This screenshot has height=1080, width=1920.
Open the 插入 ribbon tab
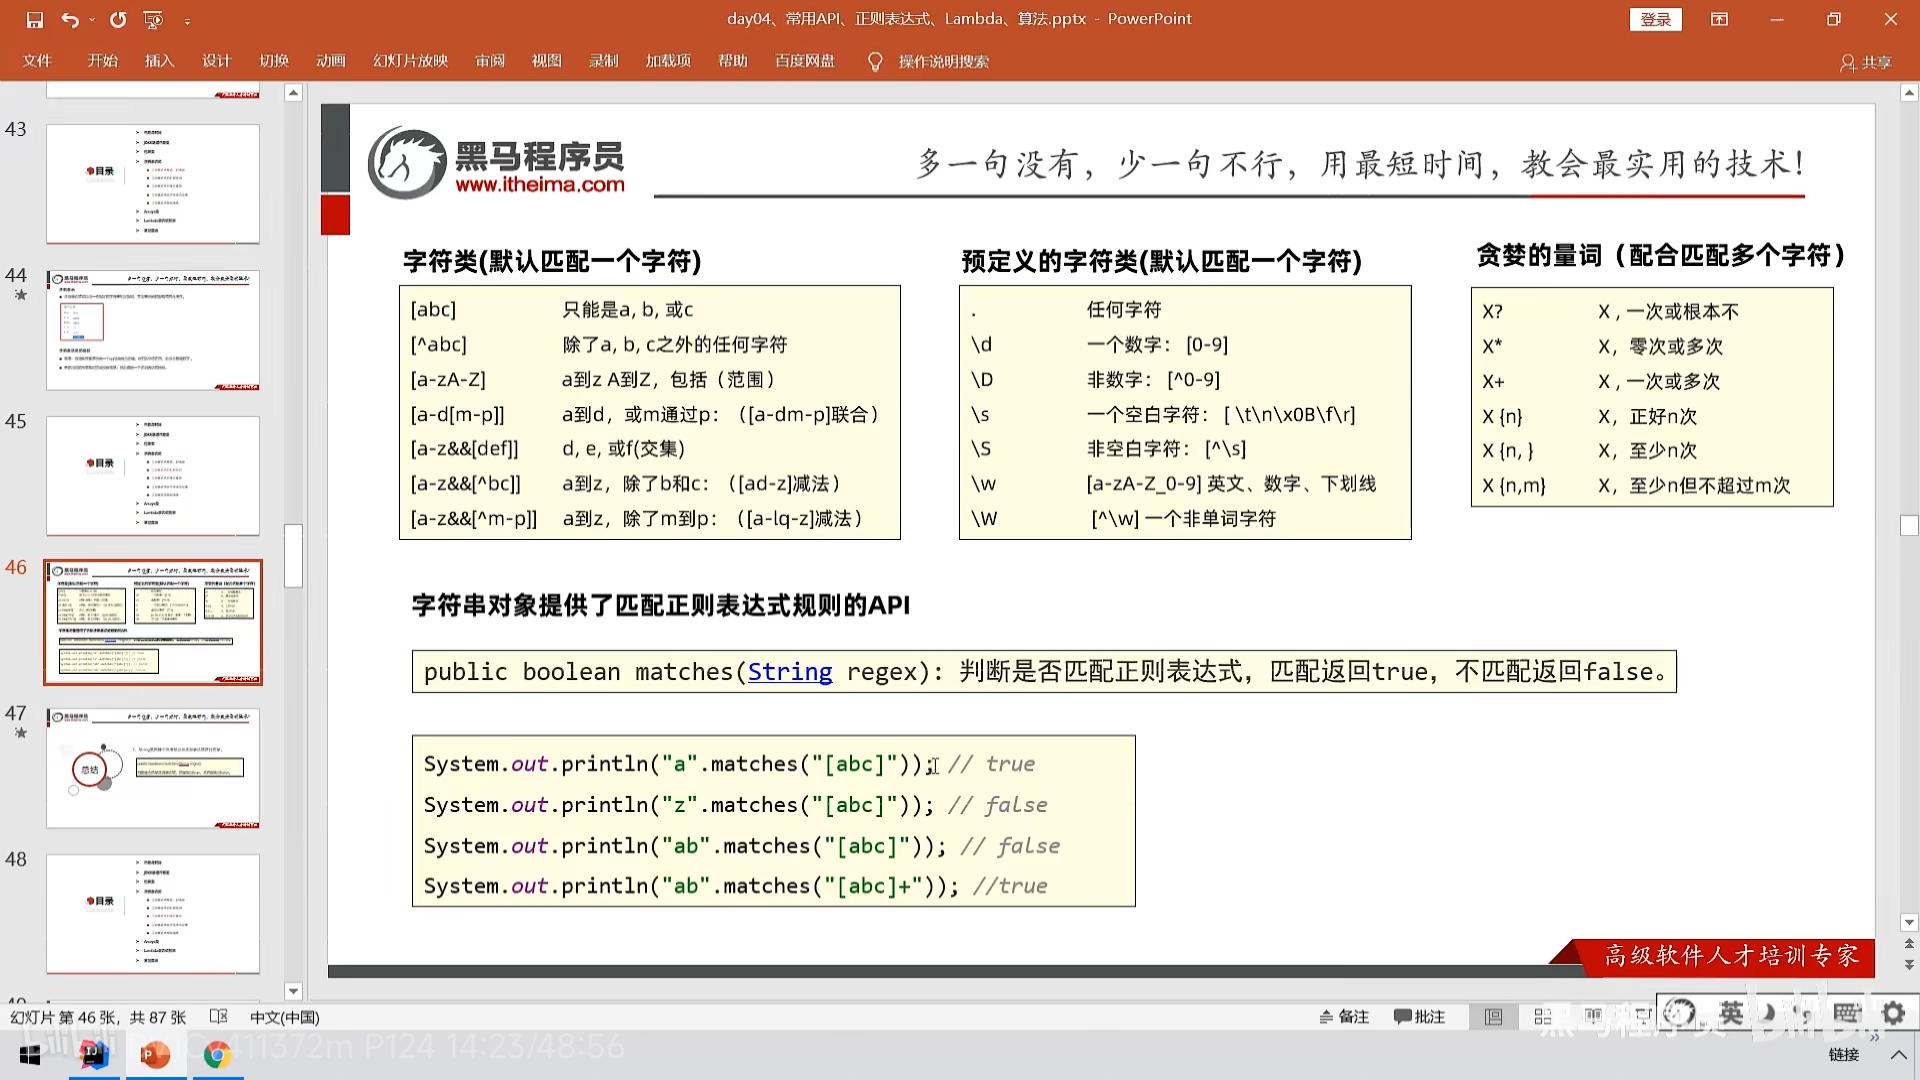point(159,61)
